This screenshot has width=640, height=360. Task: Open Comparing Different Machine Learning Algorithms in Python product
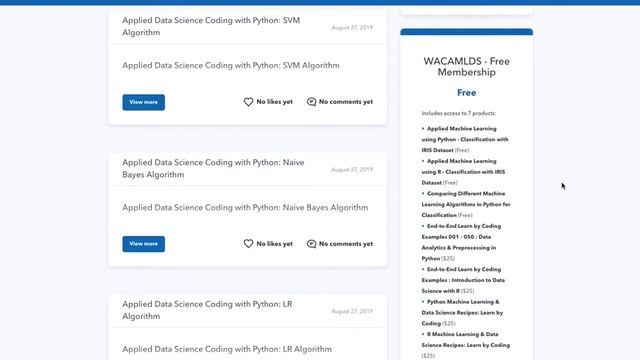466,204
